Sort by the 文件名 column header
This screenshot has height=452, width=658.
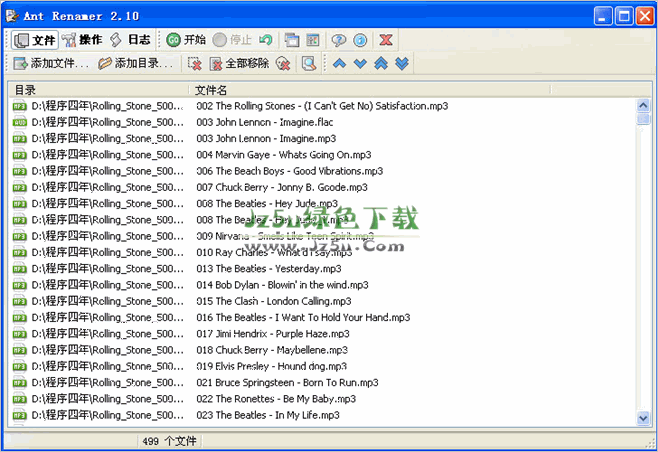[369, 90]
